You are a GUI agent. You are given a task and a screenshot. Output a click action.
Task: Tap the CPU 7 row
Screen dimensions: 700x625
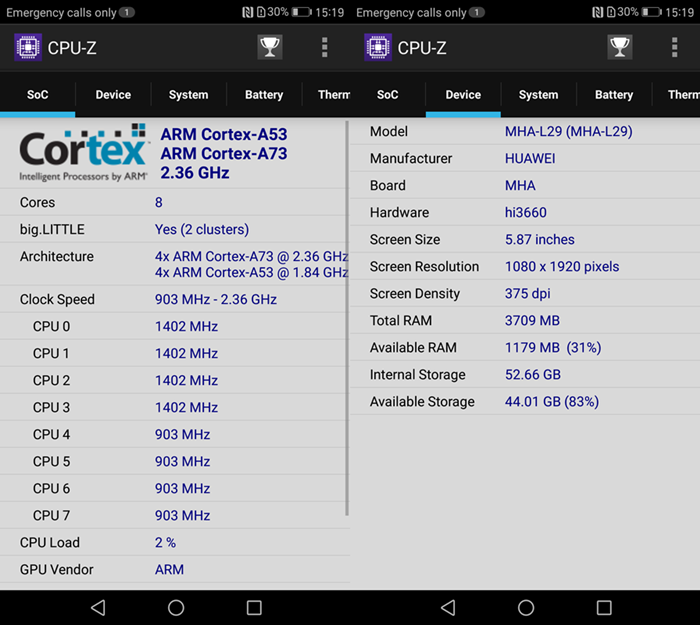tap(174, 515)
